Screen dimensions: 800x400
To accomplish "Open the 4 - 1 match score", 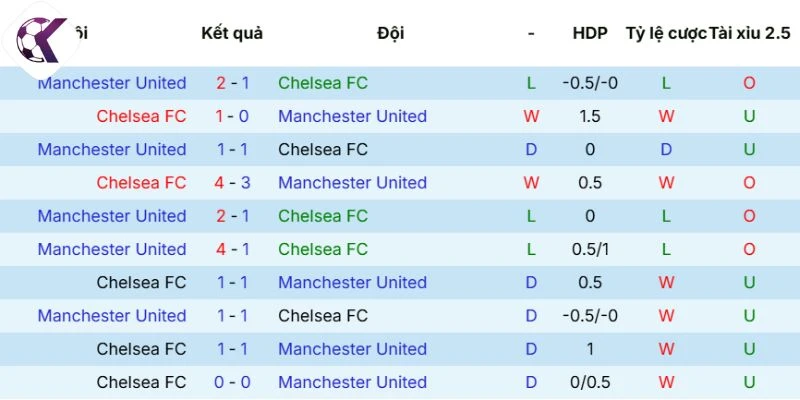I will tap(232, 249).
